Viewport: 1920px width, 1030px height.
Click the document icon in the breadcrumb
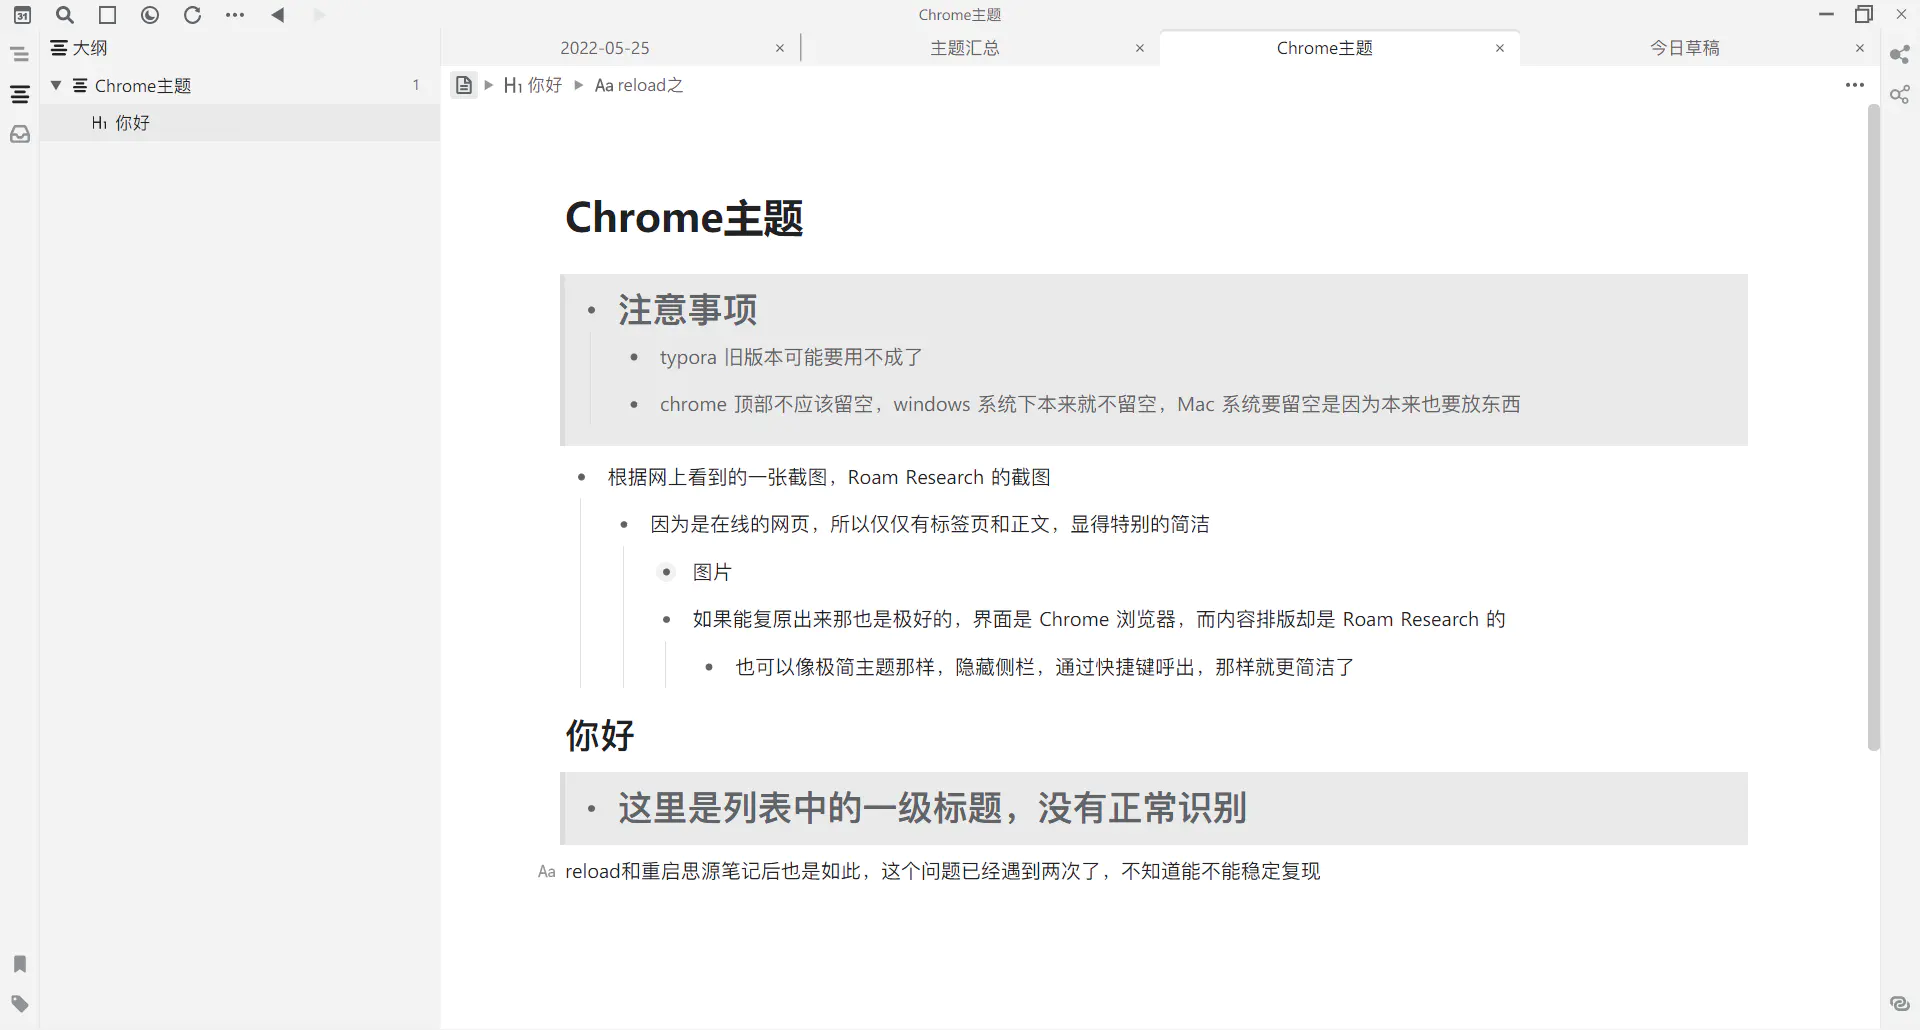pos(463,85)
